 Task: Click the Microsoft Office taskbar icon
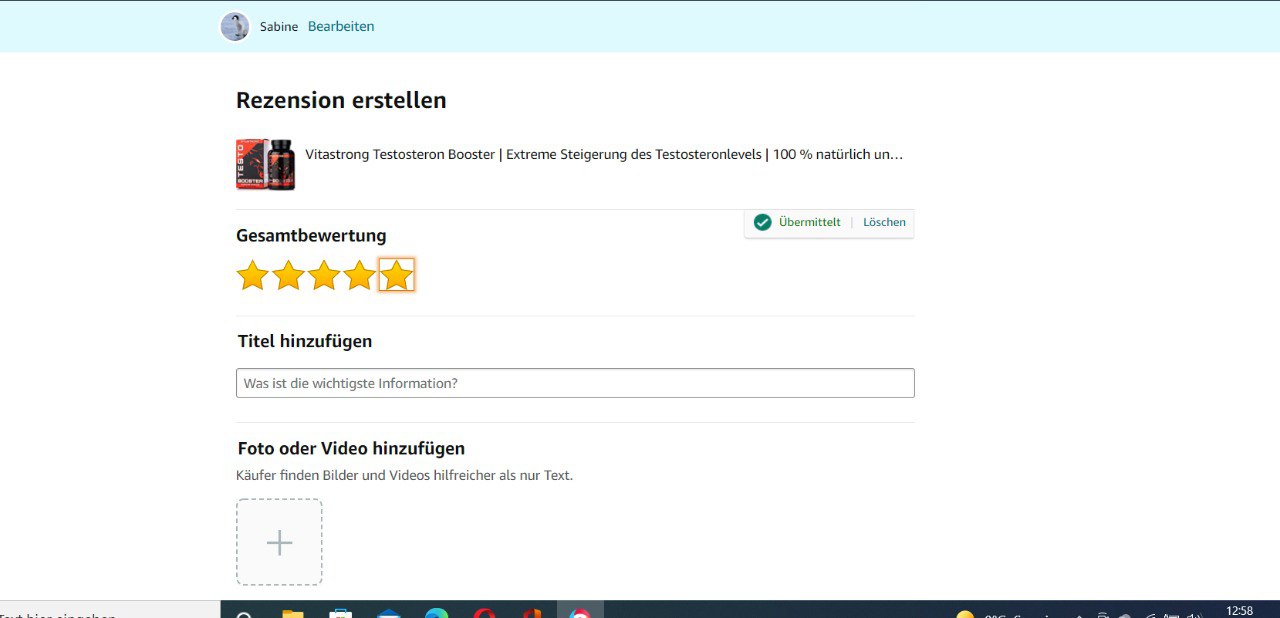(532, 612)
